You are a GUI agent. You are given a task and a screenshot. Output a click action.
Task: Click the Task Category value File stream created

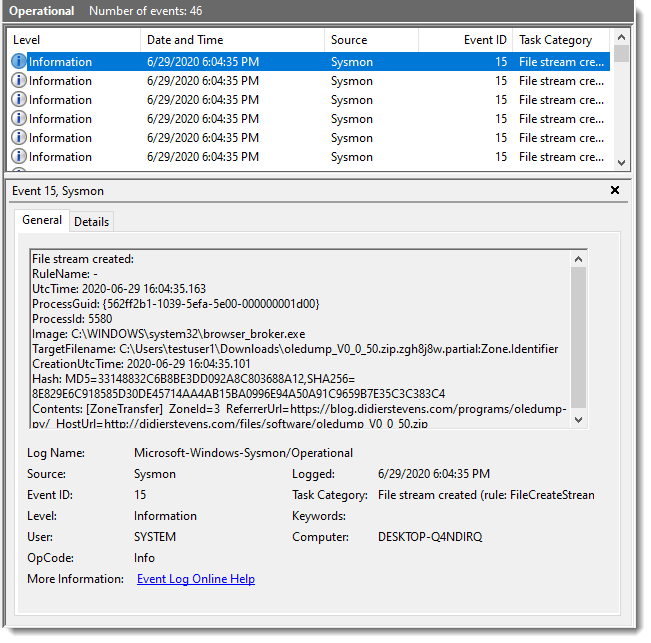pyautogui.click(x=486, y=495)
